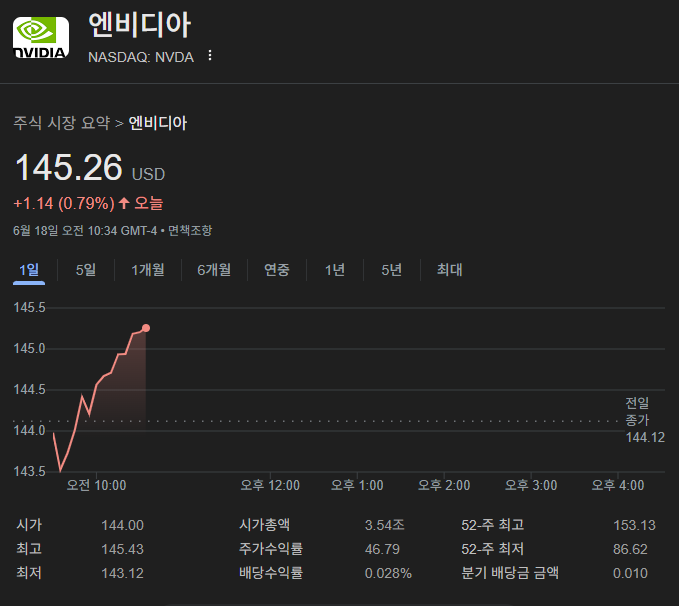Screen dimensions: 679x606
Task: Click the 오후 12:00 axis label
Action: coord(270,485)
